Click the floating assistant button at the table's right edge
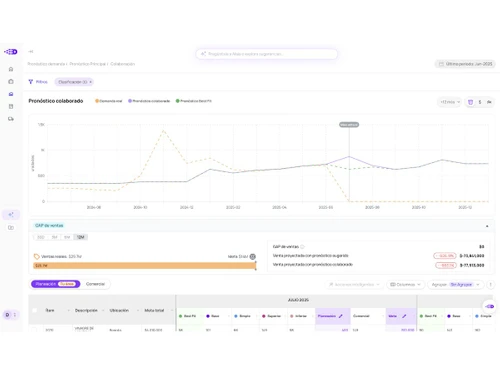This screenshot has height=375, width=500. [490, 306]
